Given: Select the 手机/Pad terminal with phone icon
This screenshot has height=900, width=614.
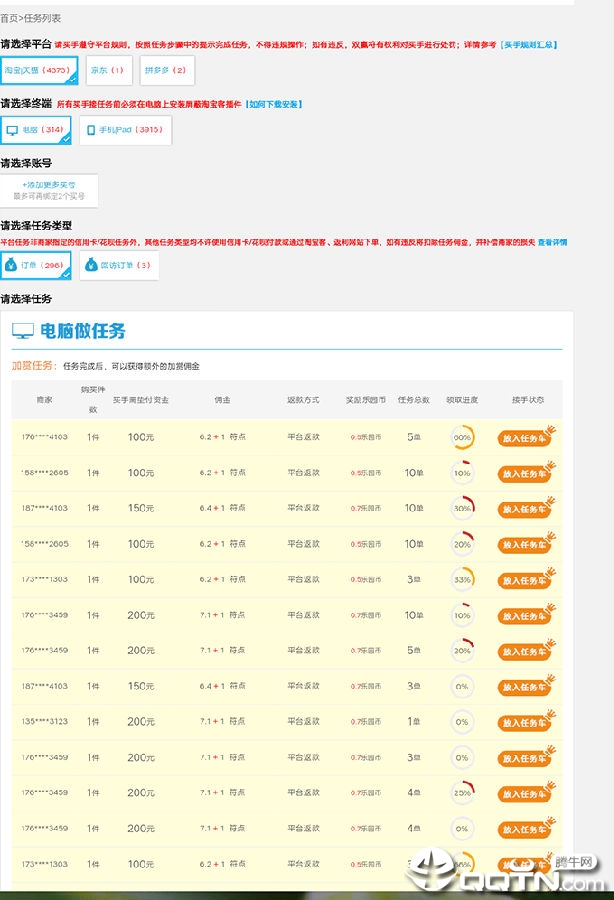Looking at the screenshot, I should click(125, 130).
